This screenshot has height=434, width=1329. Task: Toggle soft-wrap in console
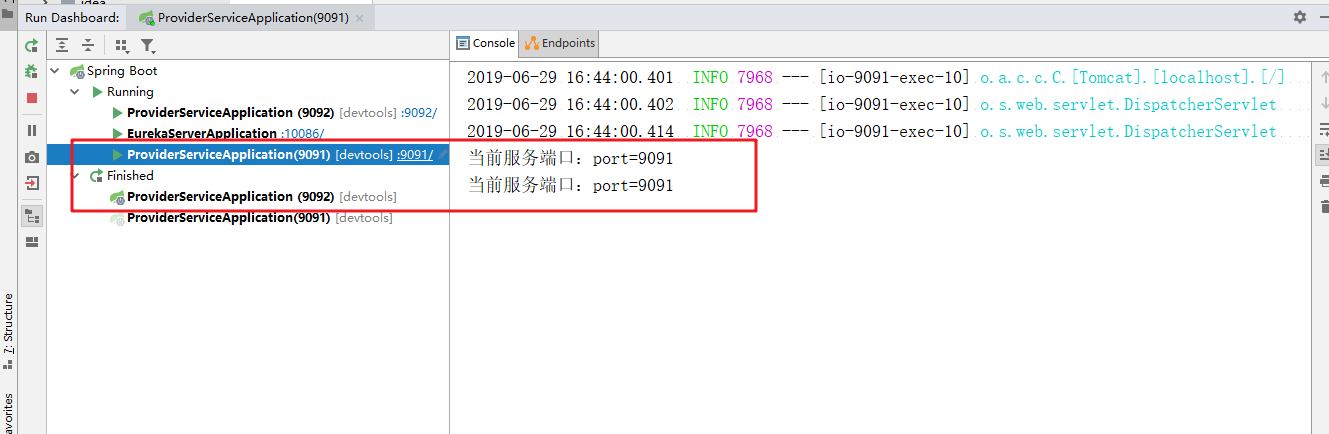(x=1323, y=129)
